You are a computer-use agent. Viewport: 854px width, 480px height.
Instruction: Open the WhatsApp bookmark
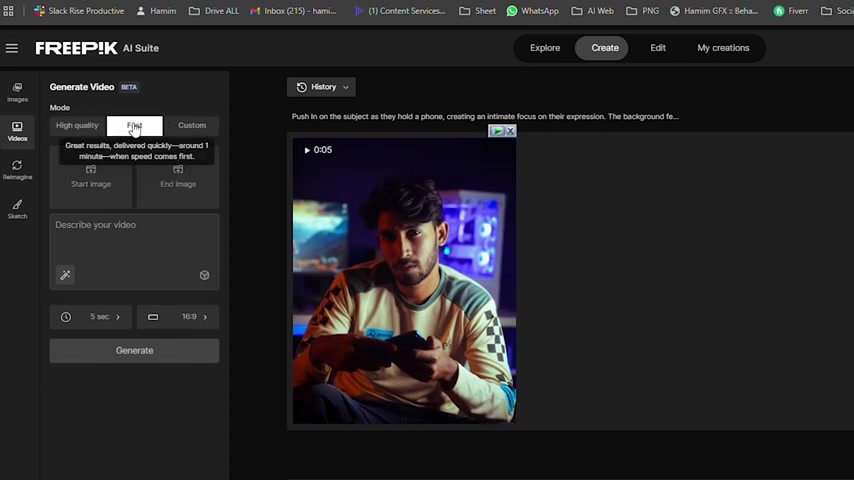click(x=533, y=11)
